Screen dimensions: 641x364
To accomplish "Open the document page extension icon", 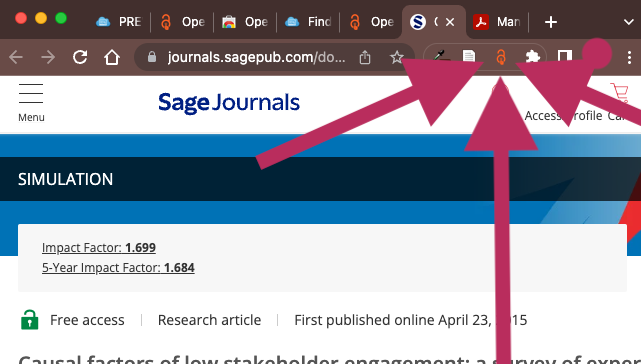I will [469, 56].
